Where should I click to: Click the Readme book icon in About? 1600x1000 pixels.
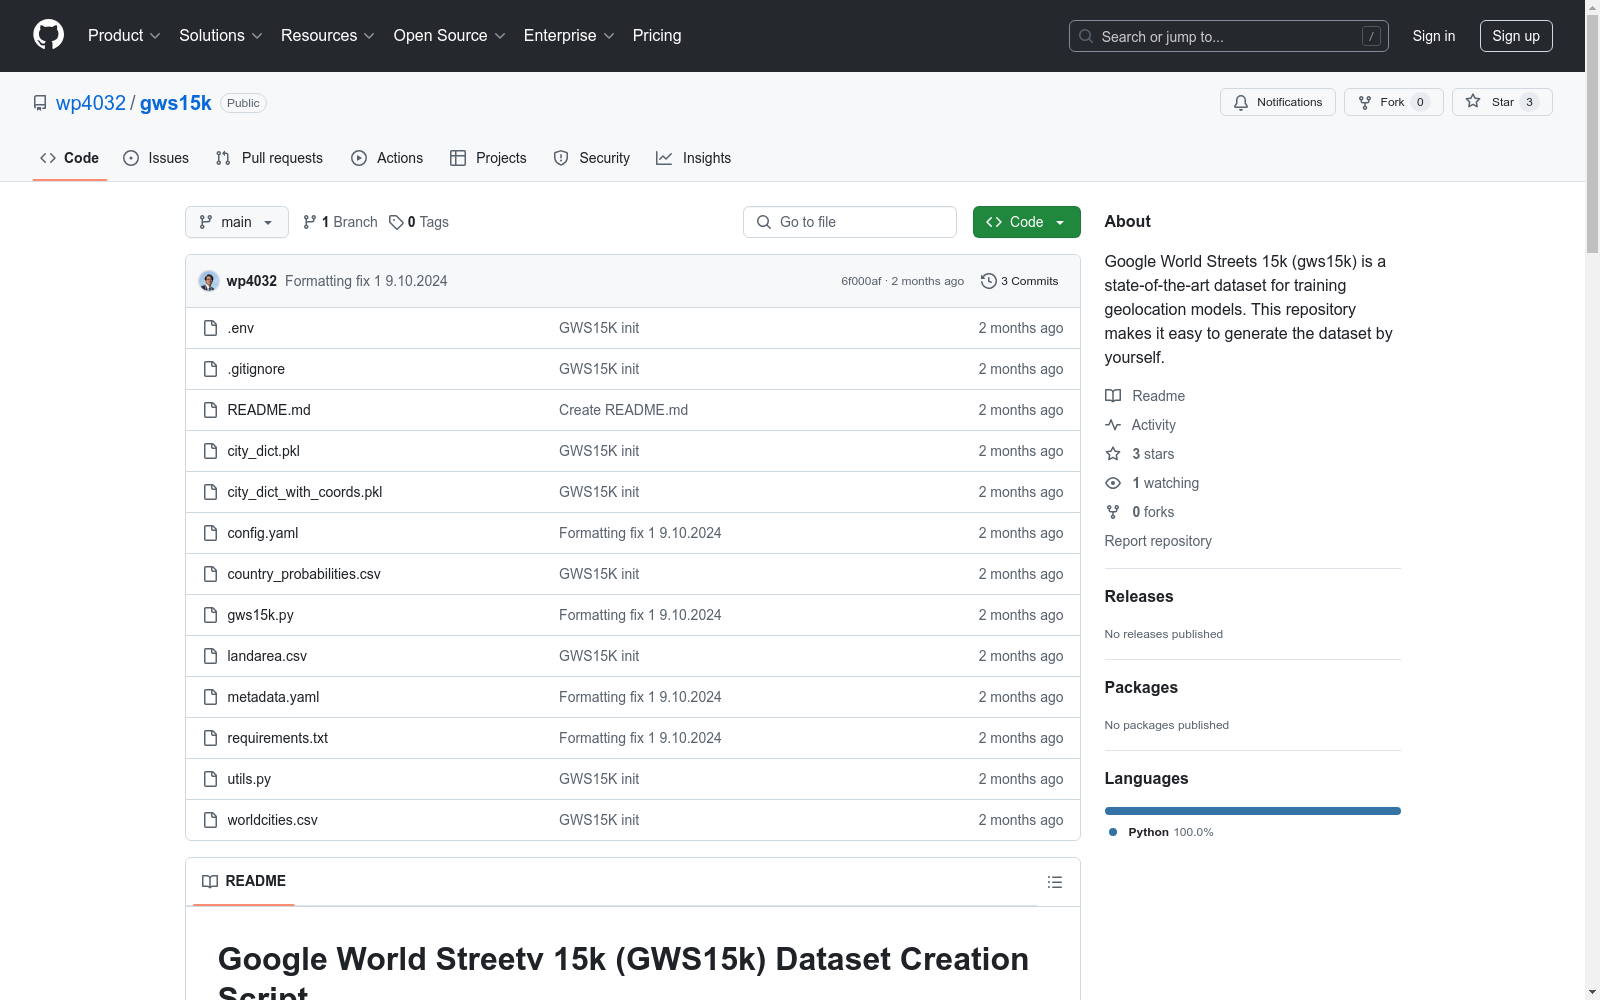coord(1113,396)
